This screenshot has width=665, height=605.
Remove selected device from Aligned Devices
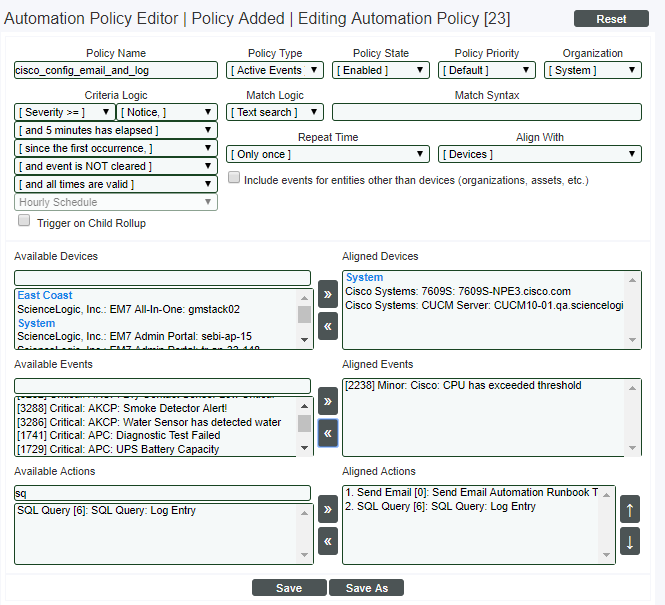(x=327, y=326)
